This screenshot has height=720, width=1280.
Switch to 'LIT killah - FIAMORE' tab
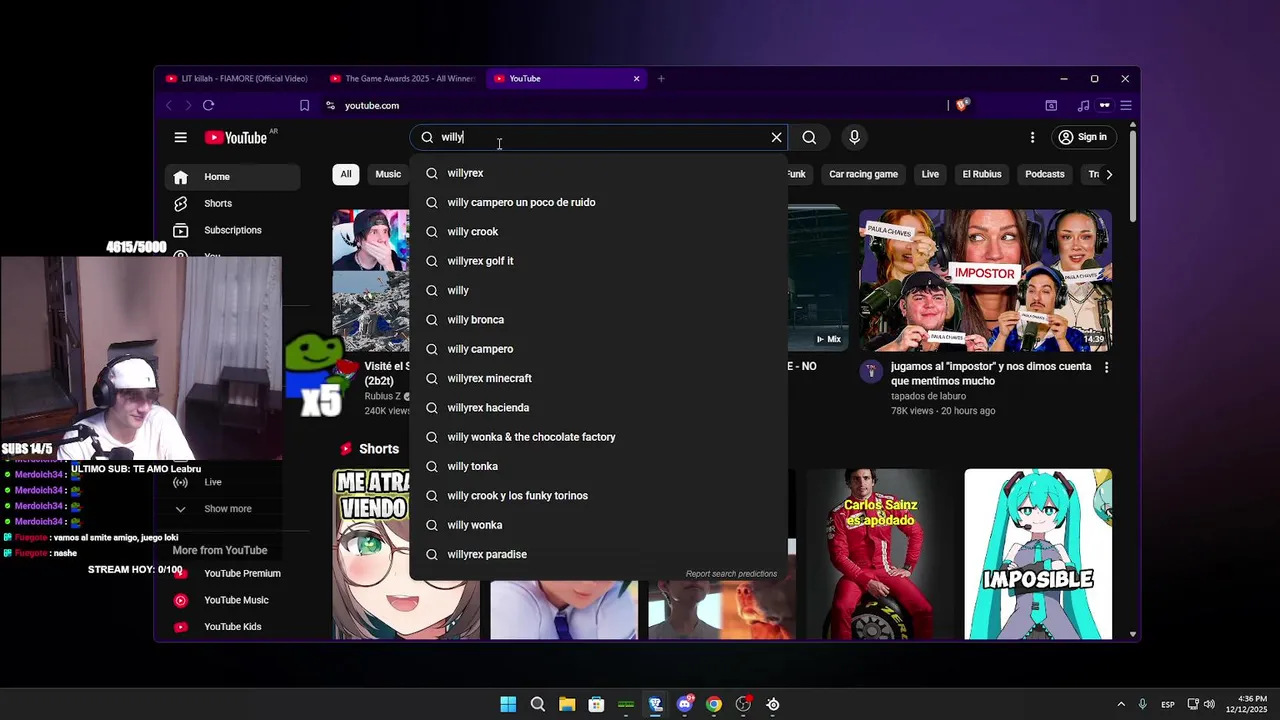click(238, 78)
